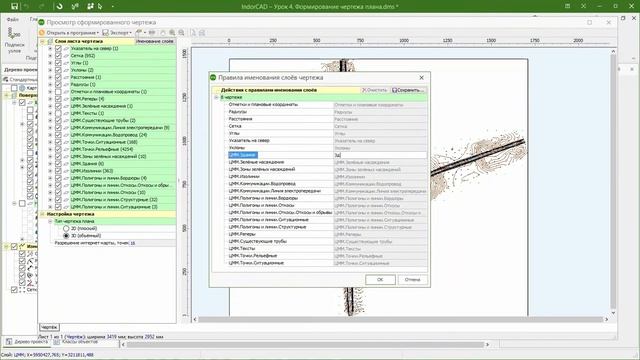Open the Открыть в программе dropdown
The image size is (640, 360).
click(x=69, y=33)
